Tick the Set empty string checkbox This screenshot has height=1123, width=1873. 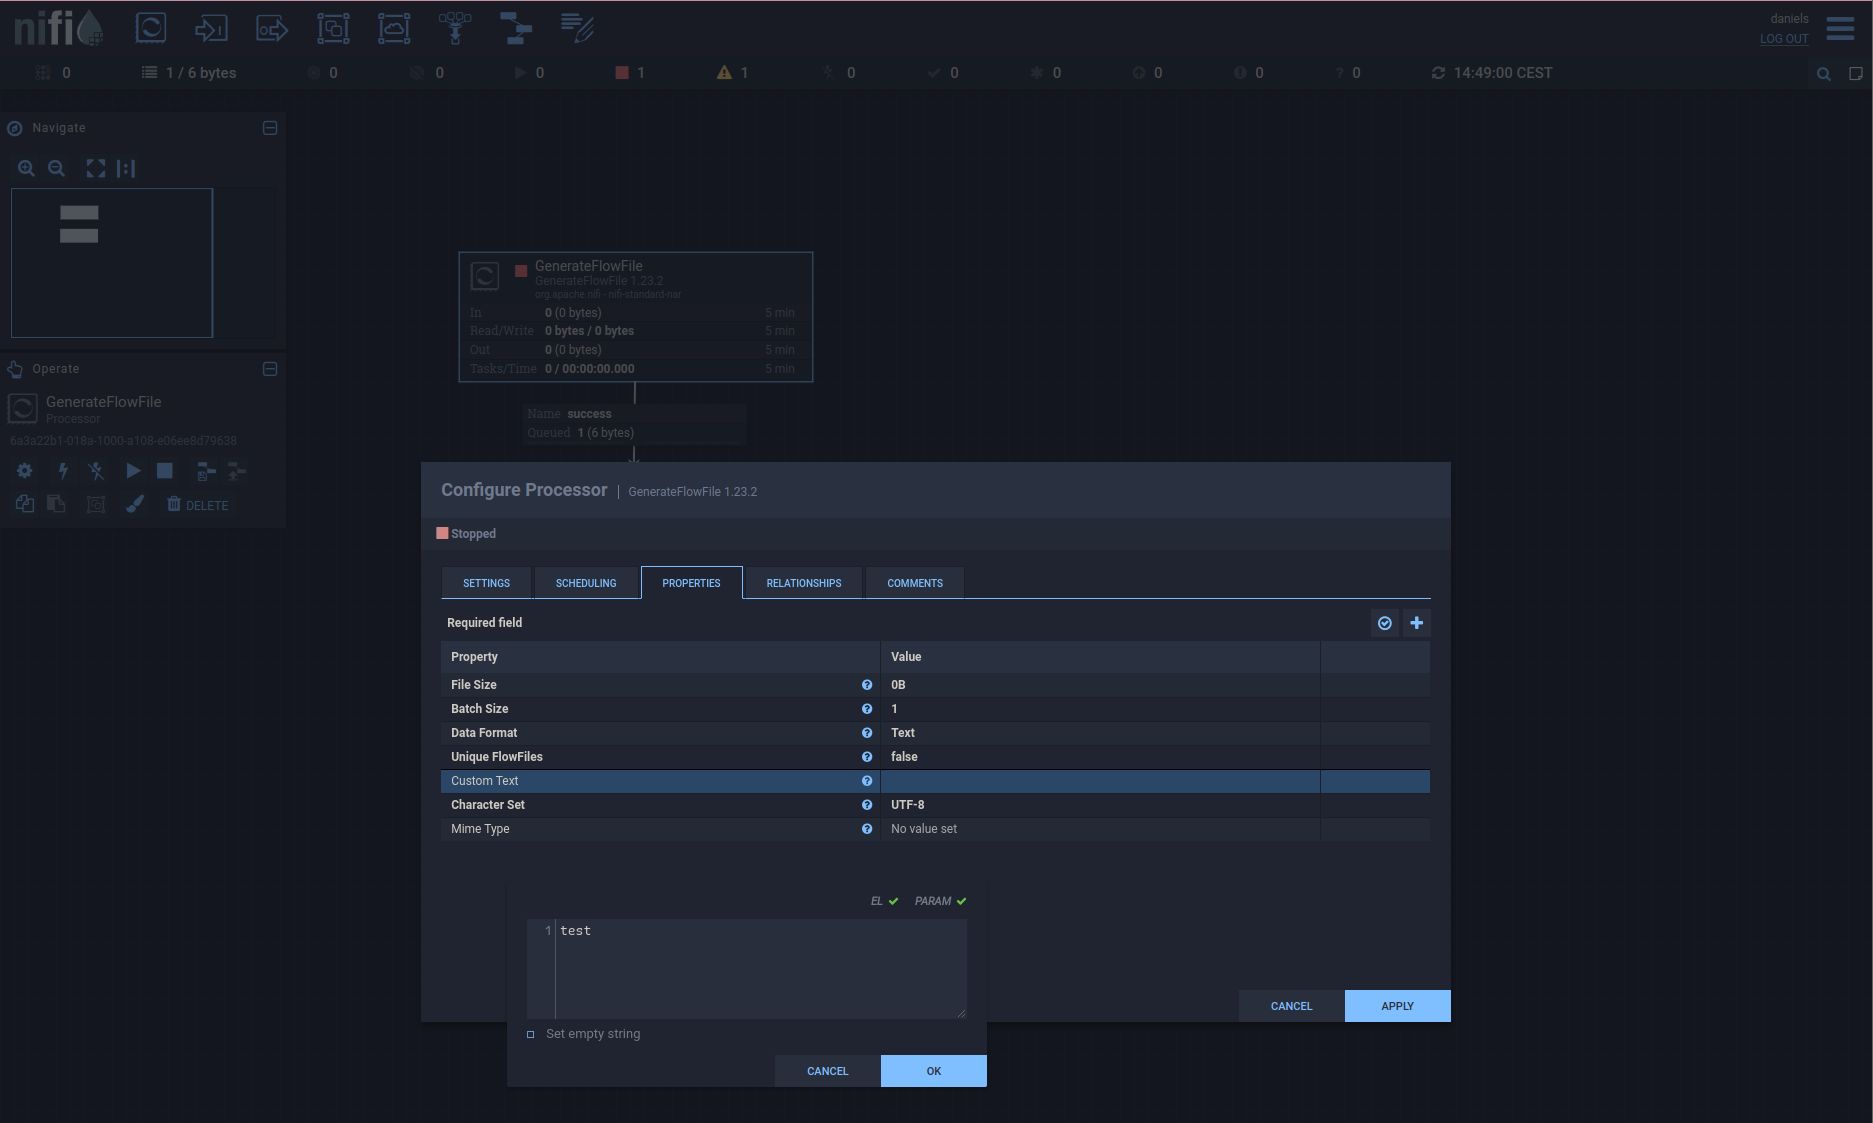[x=531, y=1034]
